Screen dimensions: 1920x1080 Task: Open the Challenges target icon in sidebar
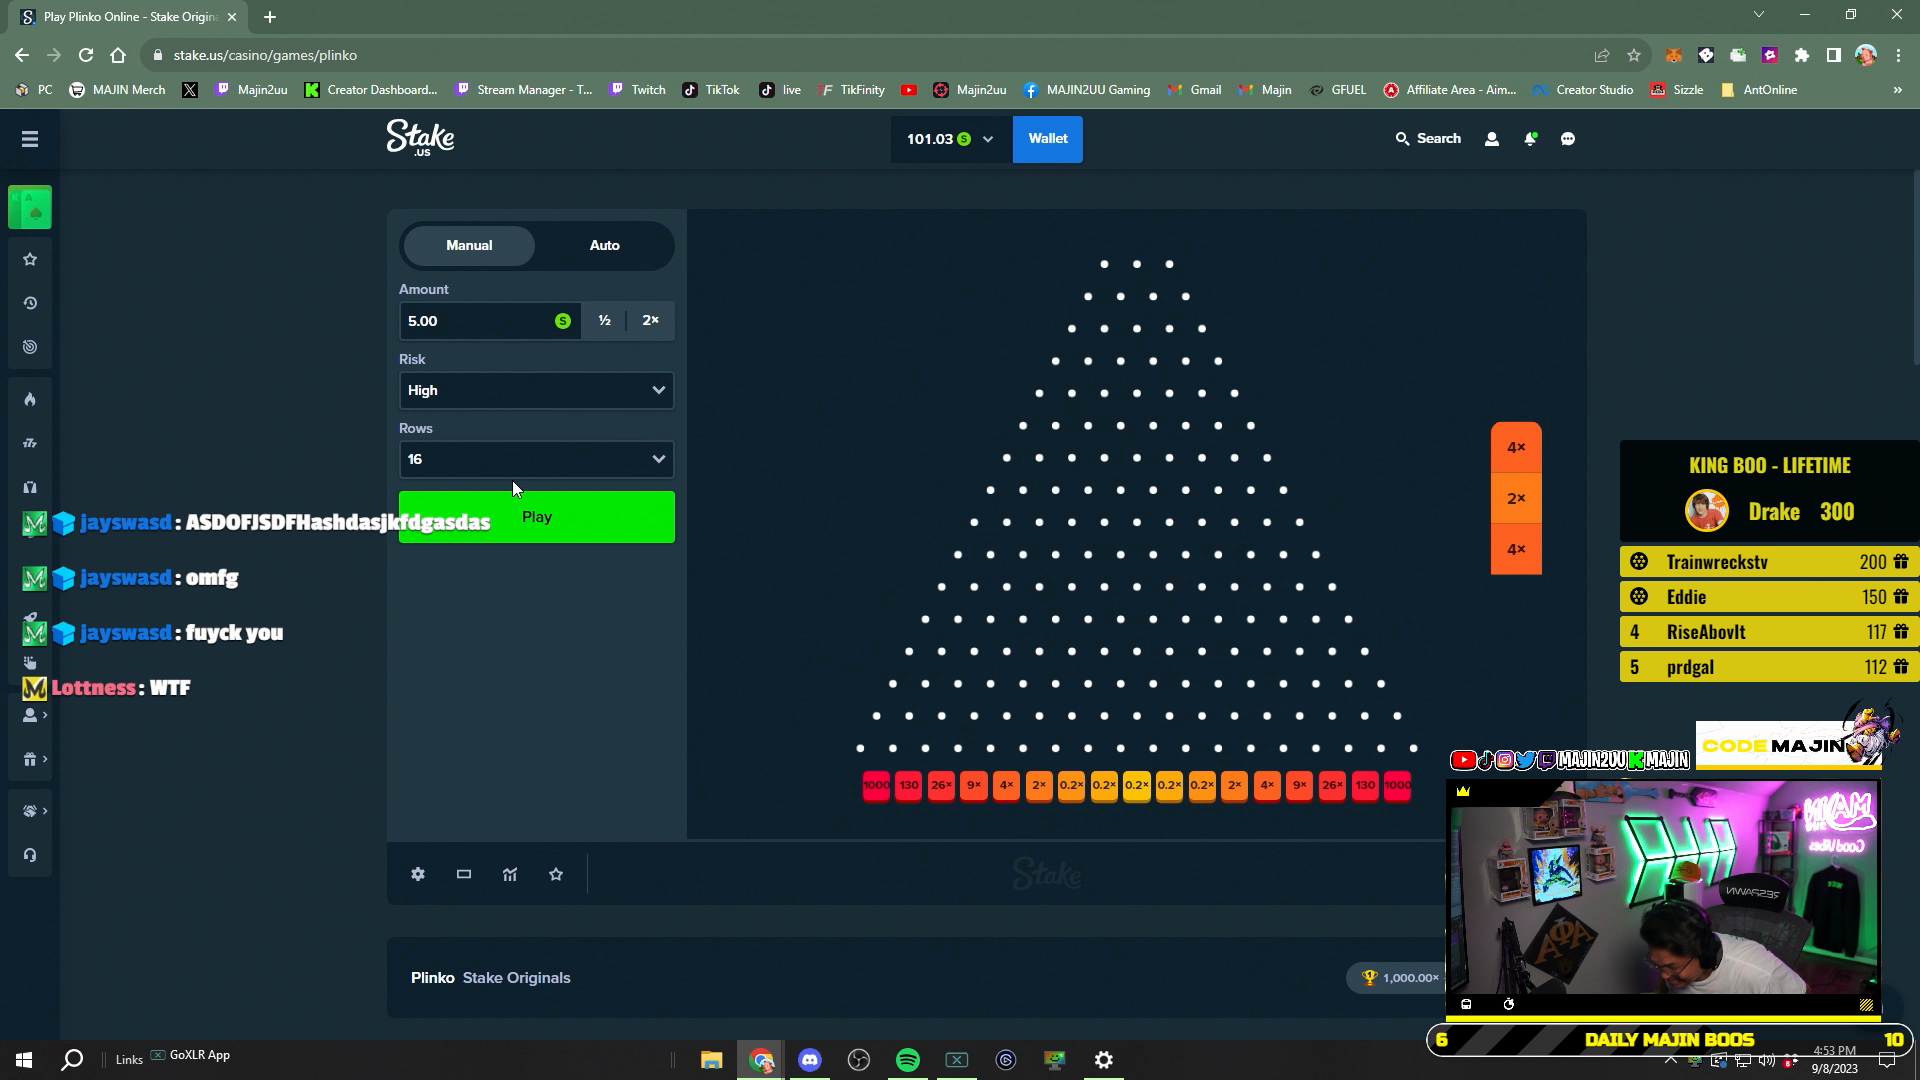[x=30, y=347]
